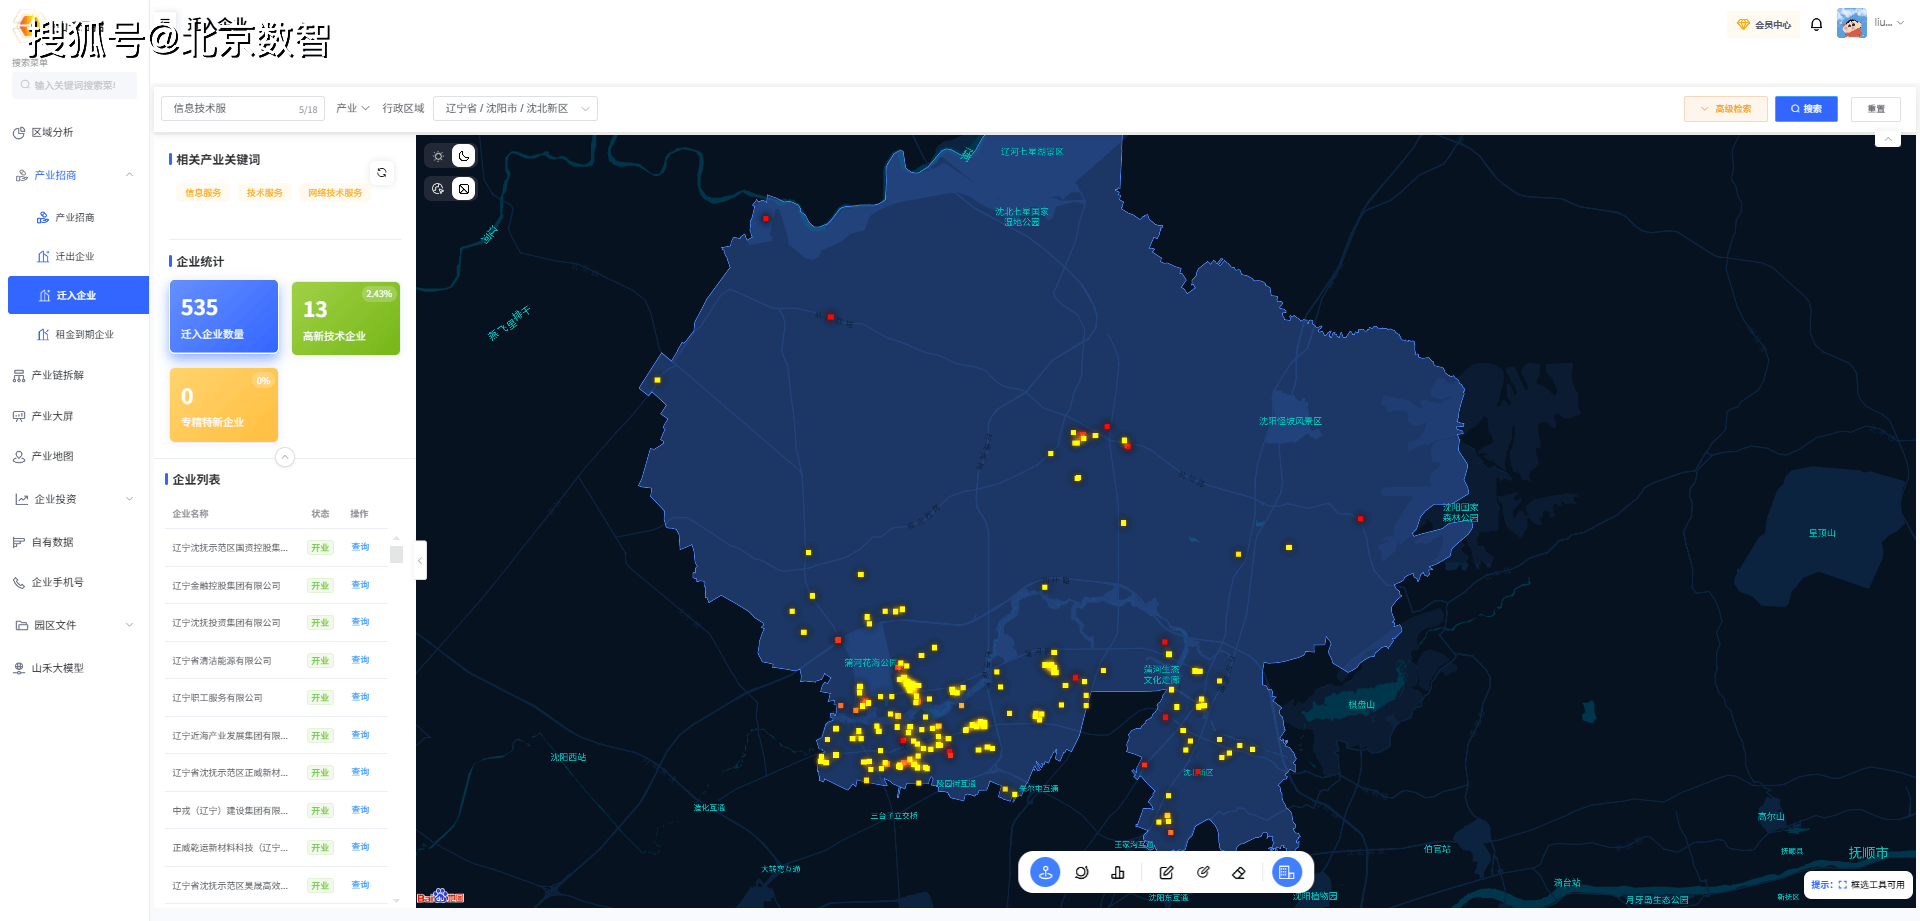The image size is (1920, 921).
Task: Click the square edit pencil tool
Action: click(x=1166, y=872)
